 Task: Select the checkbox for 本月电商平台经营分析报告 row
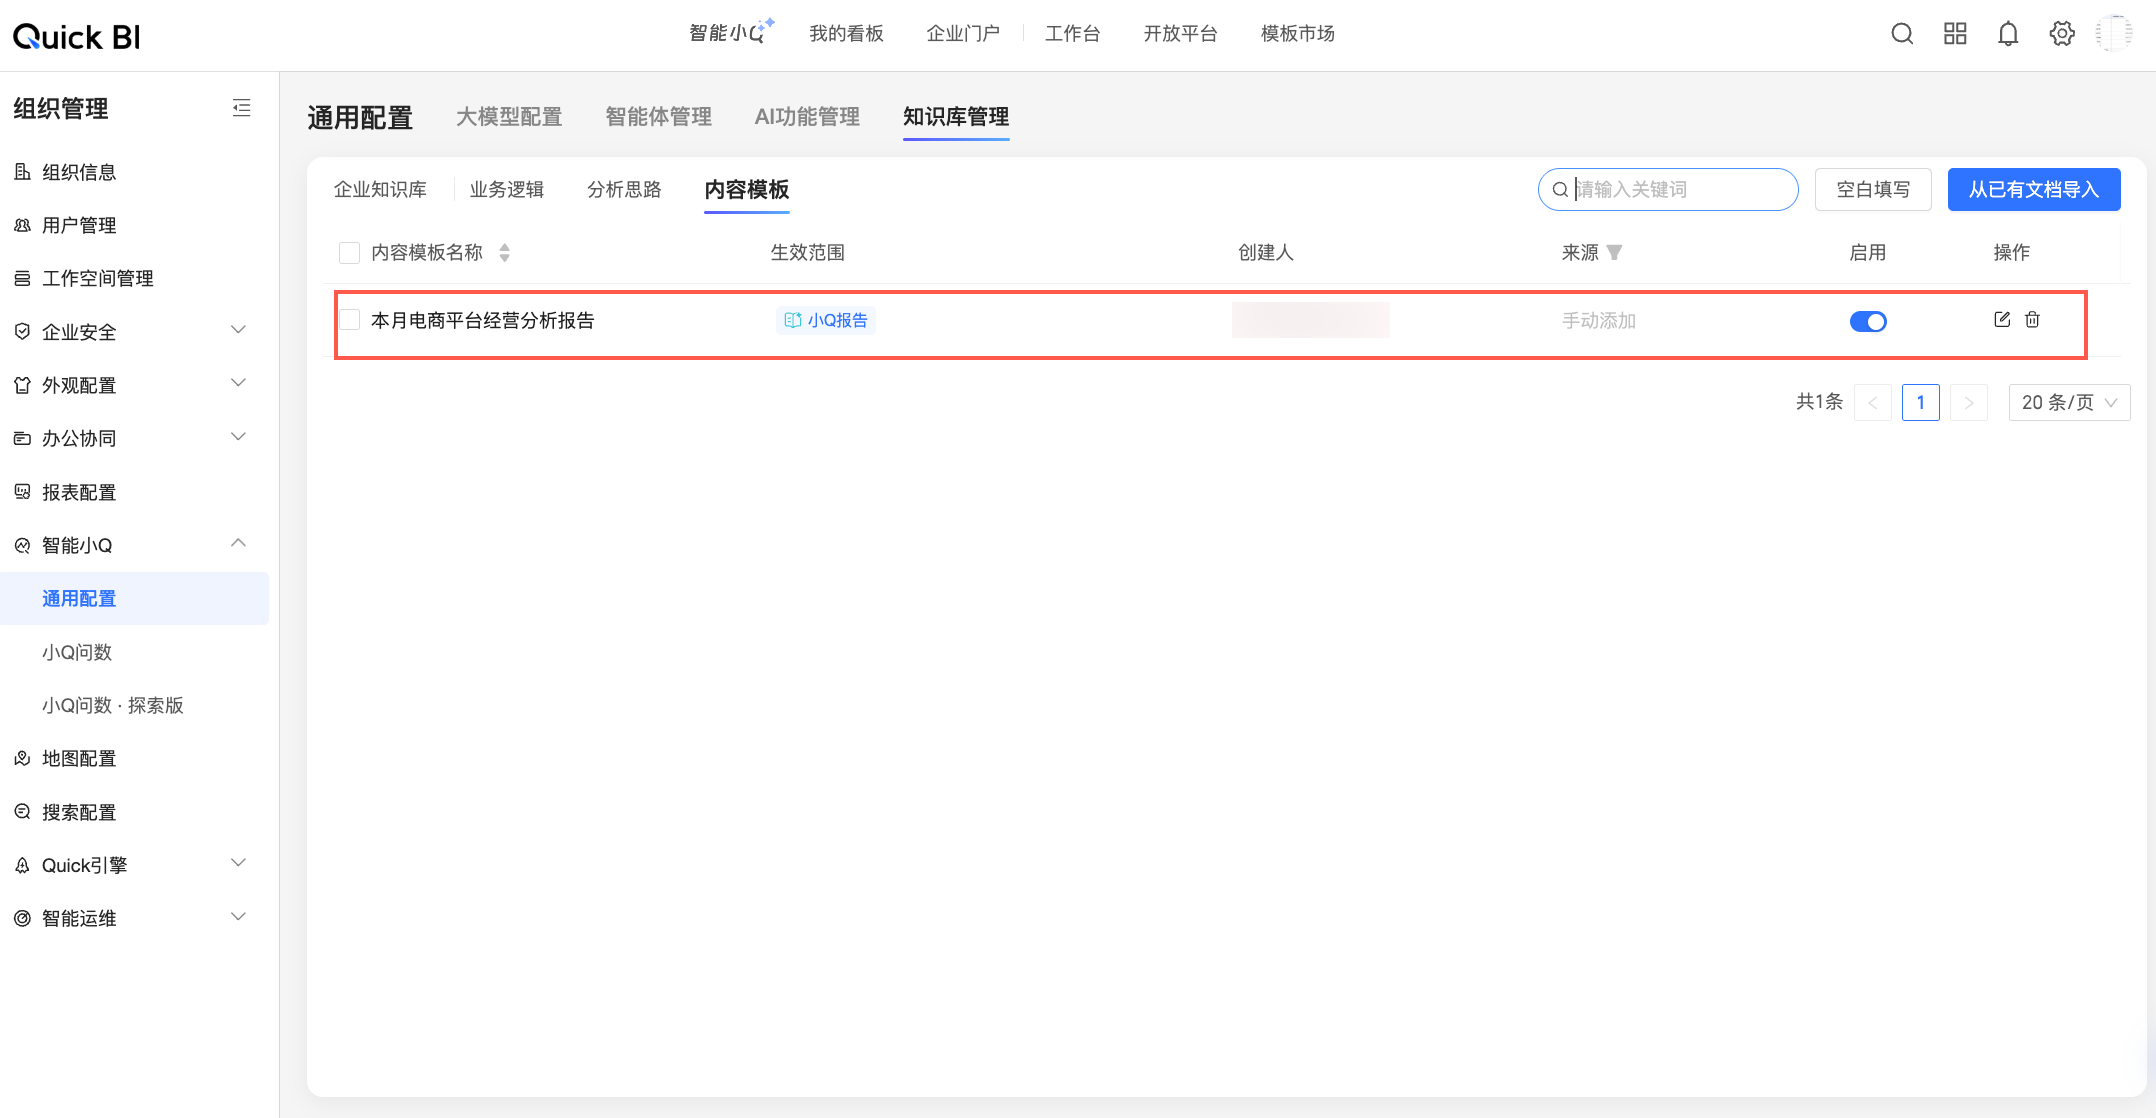coord(349,320)
